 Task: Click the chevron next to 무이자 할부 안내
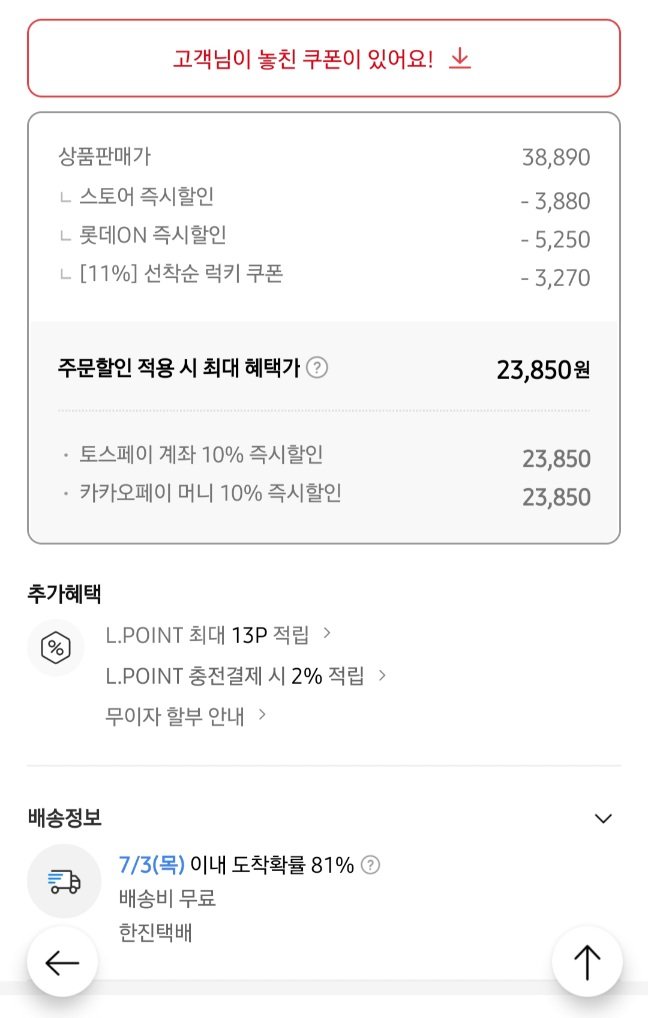pos(262,715)
